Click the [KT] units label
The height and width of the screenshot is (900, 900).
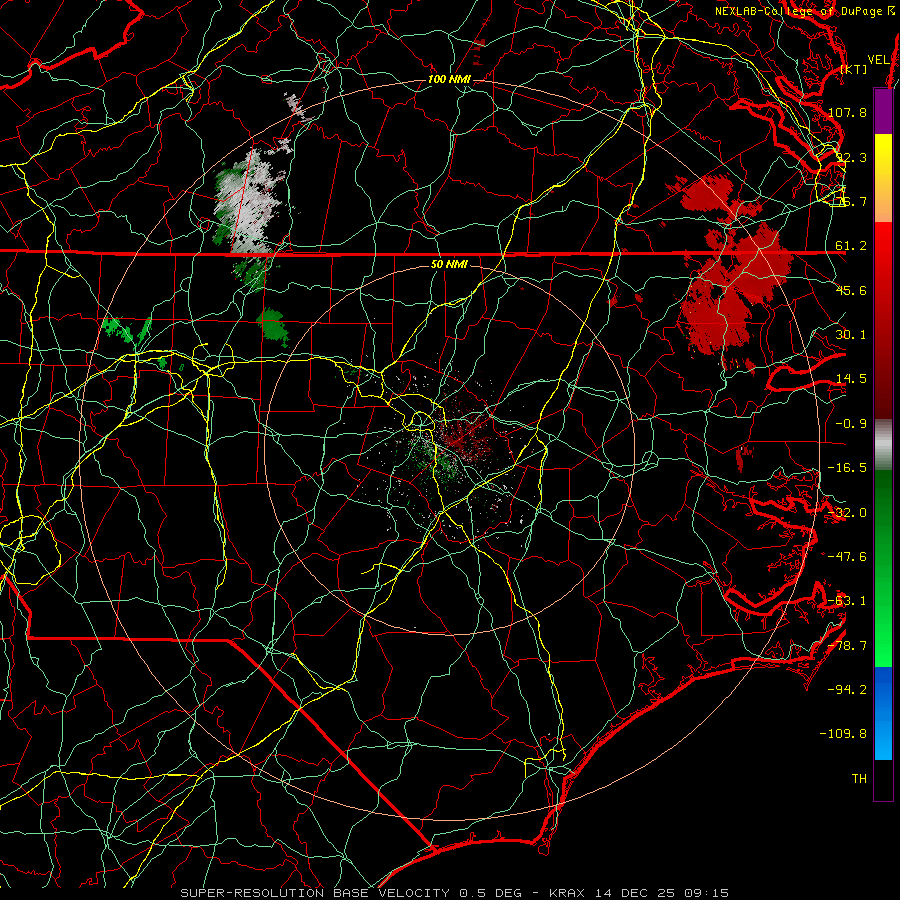pyautogui.click(x=853, y=69)
